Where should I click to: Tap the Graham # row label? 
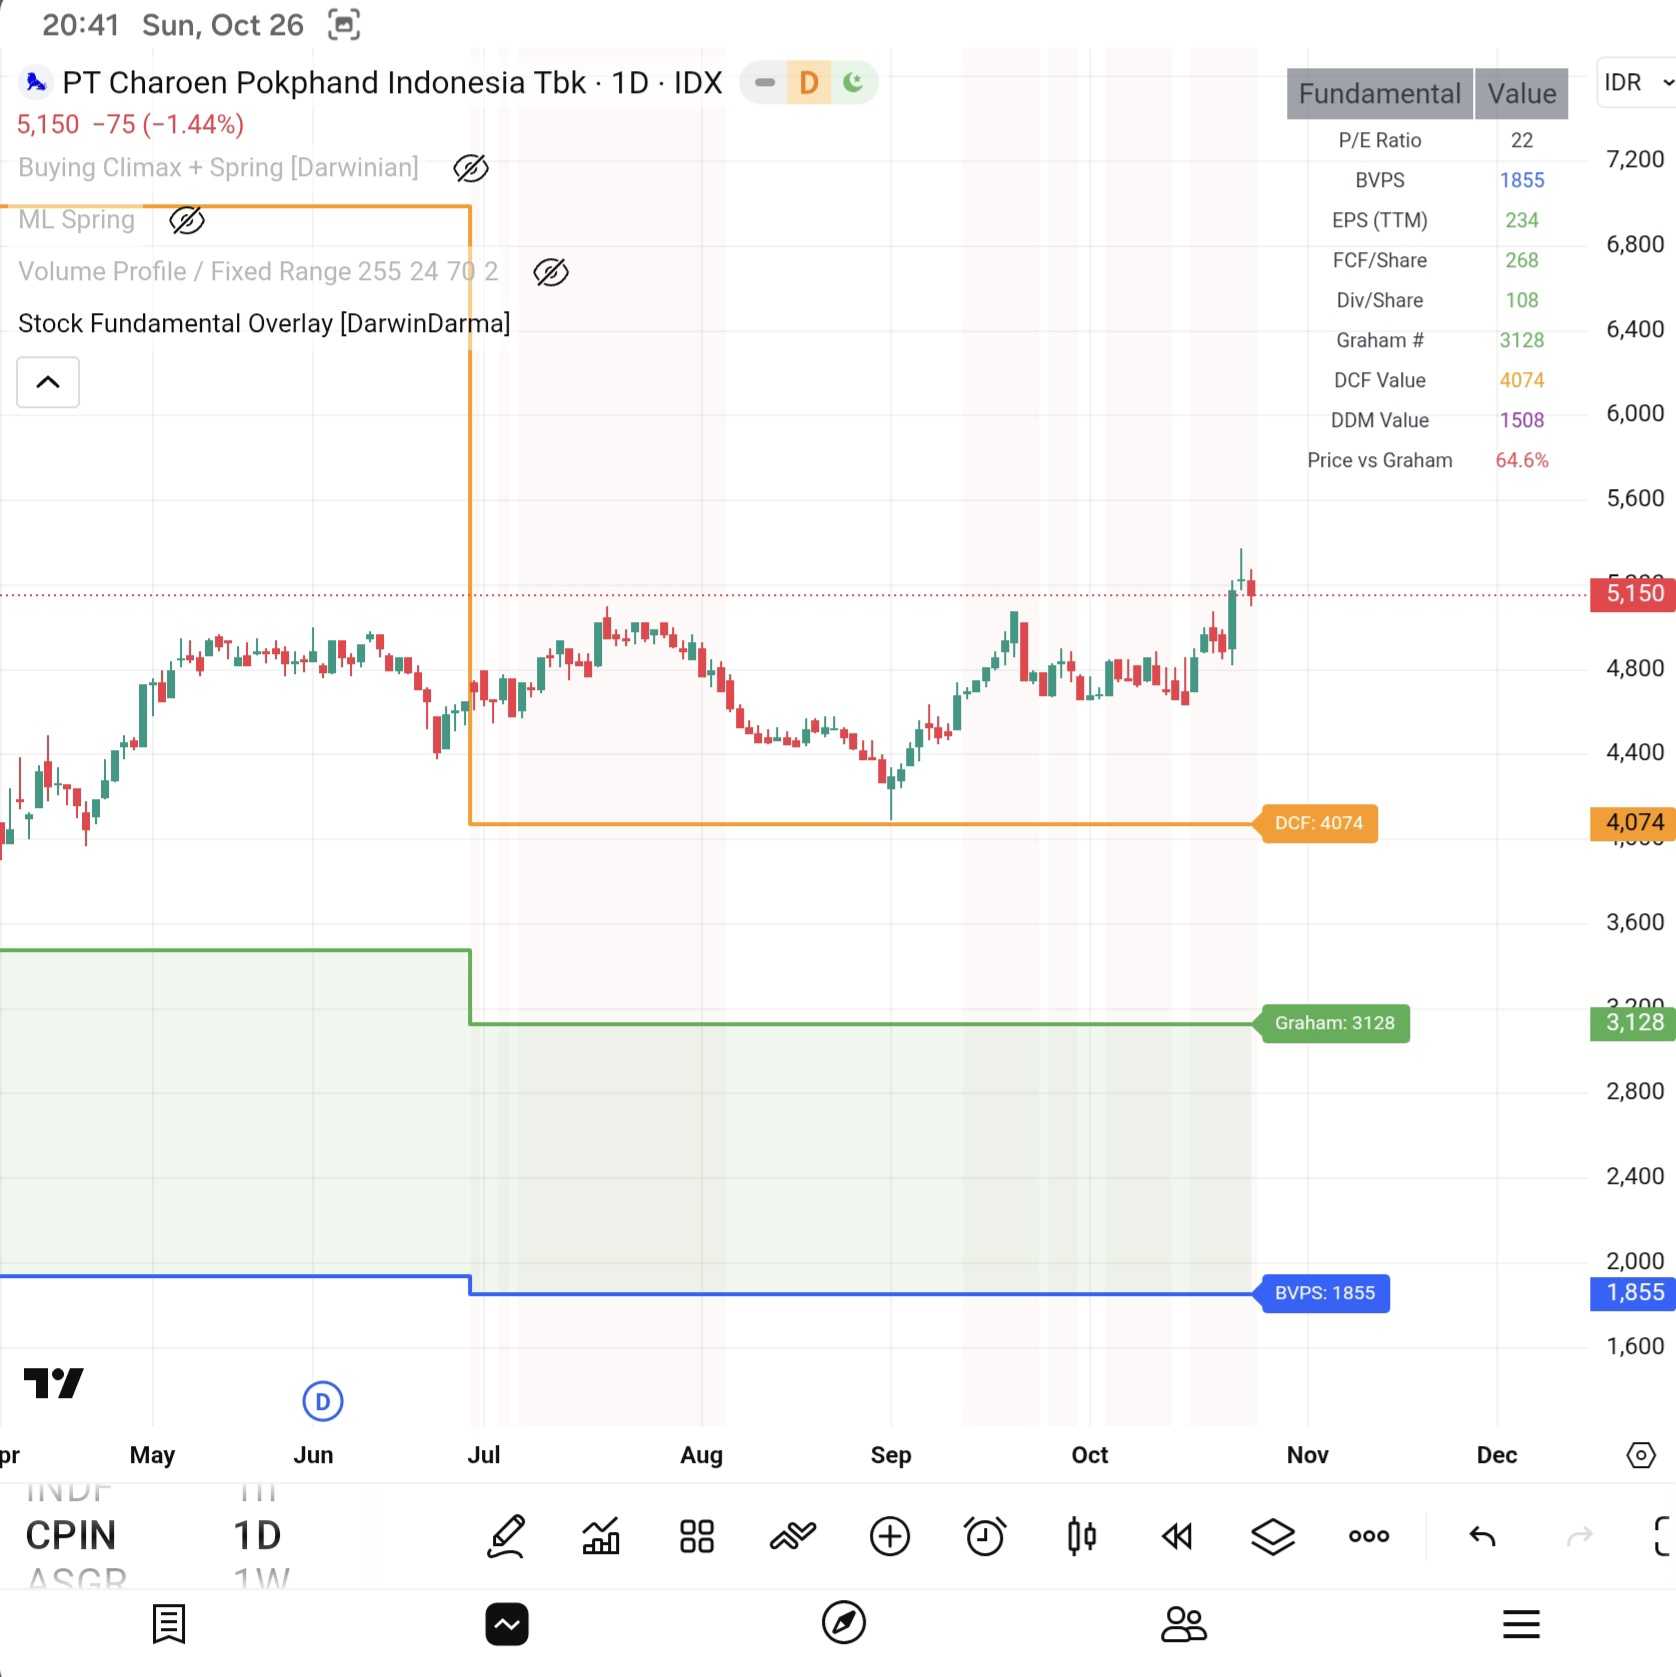1380,340
